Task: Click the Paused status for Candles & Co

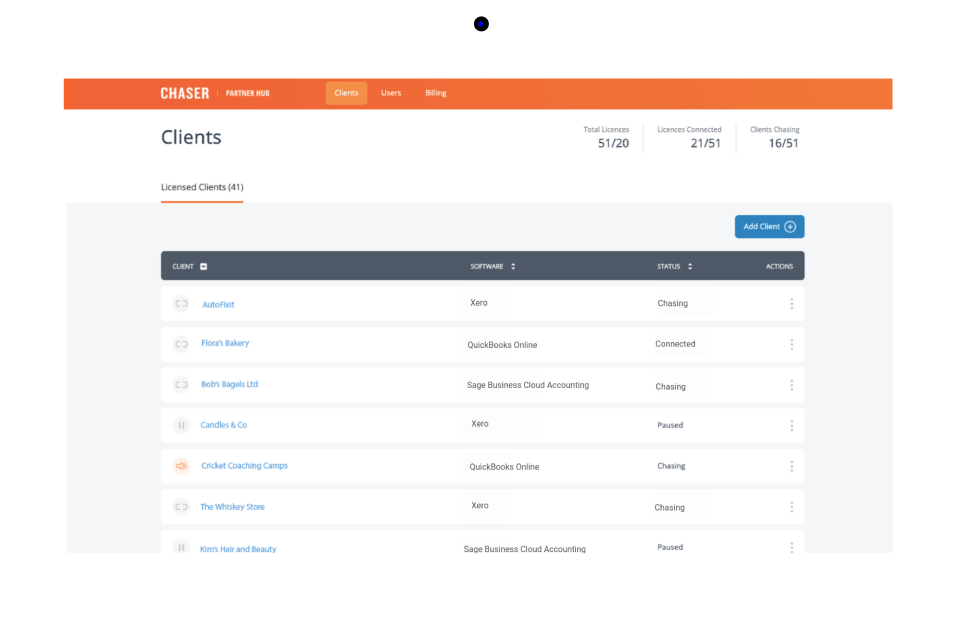Action: (670, 424)
